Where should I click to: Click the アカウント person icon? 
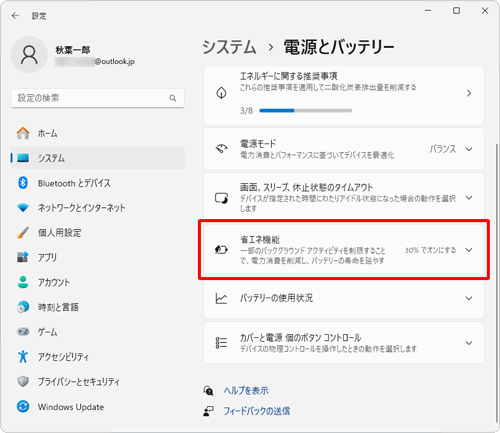23,282
